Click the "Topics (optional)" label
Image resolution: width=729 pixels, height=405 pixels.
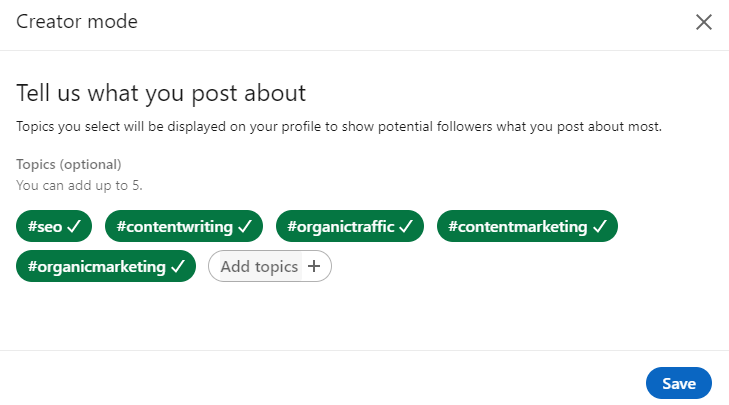(68, 164)
